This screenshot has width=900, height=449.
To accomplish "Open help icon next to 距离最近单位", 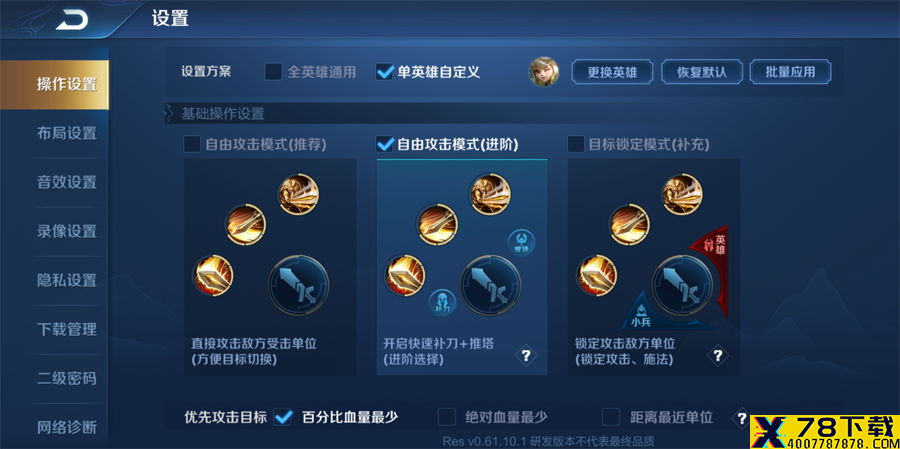I will pyautogui.click(x=742, y=417).
